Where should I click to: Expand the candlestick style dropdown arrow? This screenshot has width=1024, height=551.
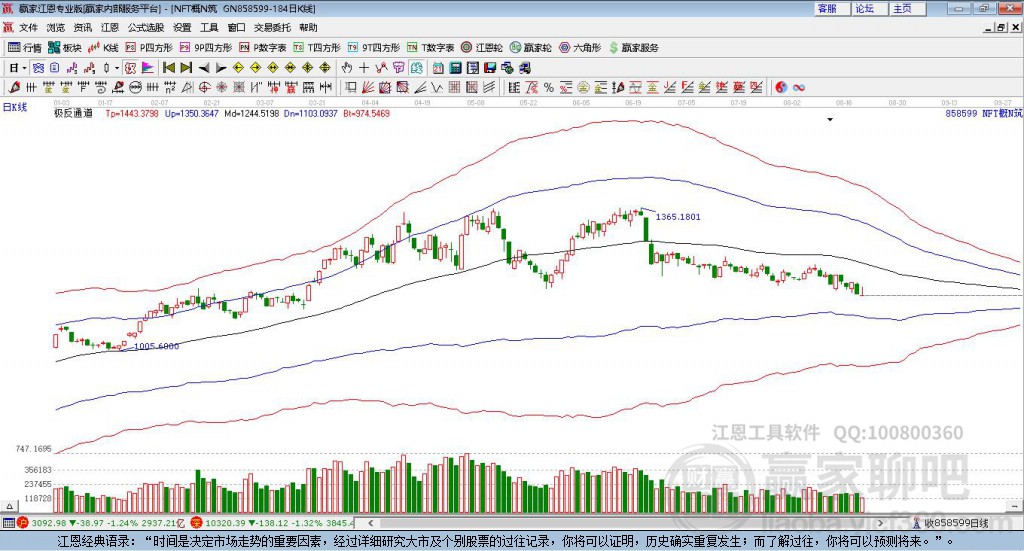click(117, 68)
